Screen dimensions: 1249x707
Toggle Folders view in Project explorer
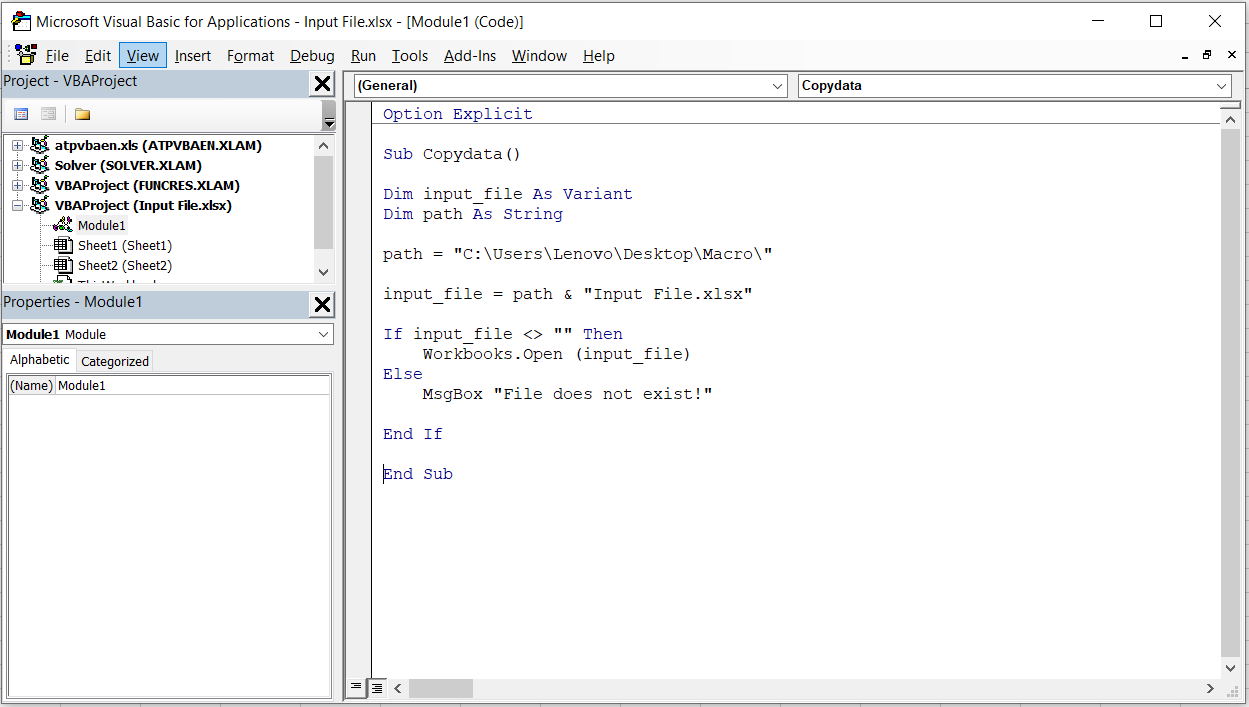pyautogui.click(x=82, y=114)
